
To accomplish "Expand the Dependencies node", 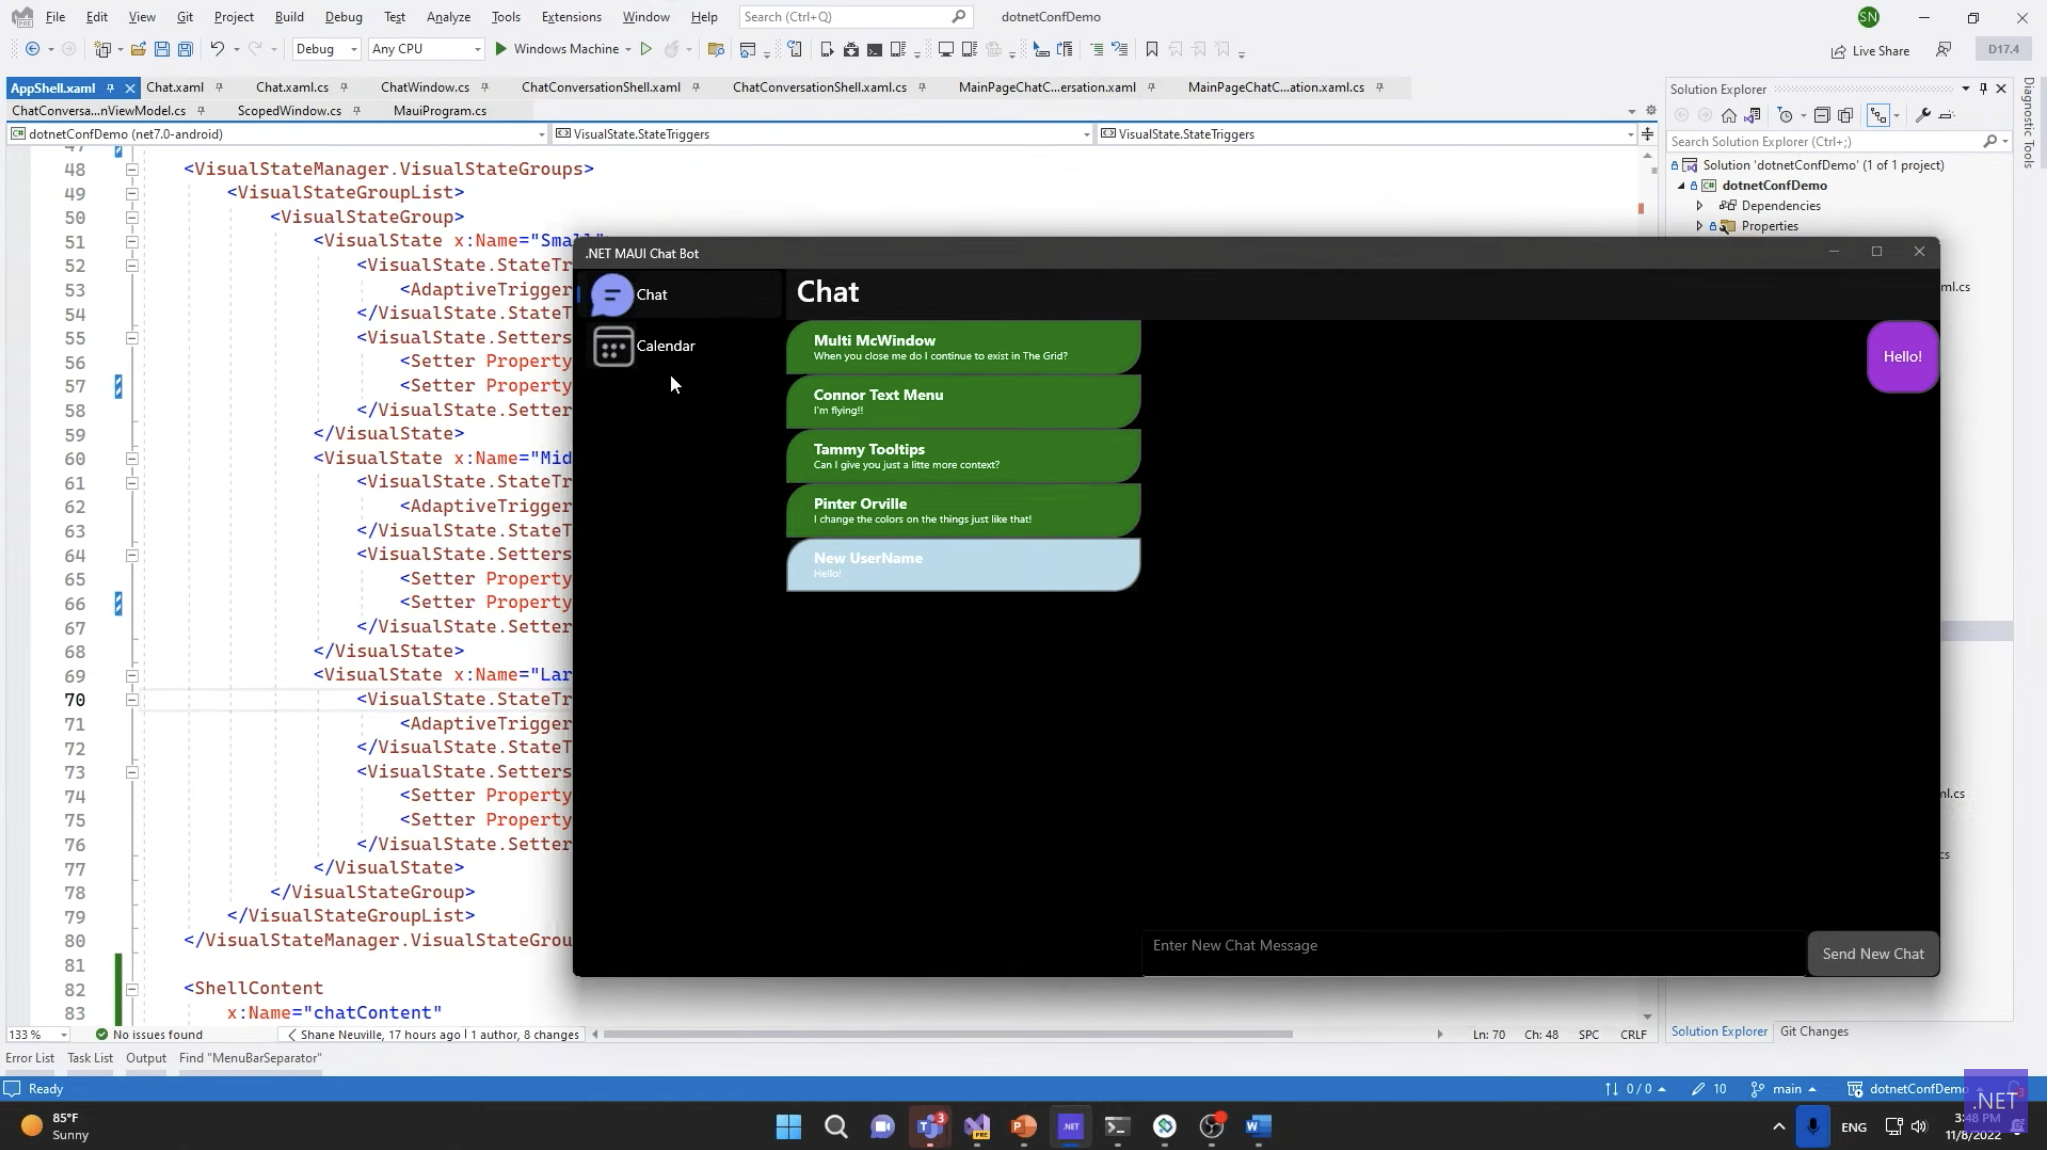I will pyautogui.click(x=1699, y=206).
